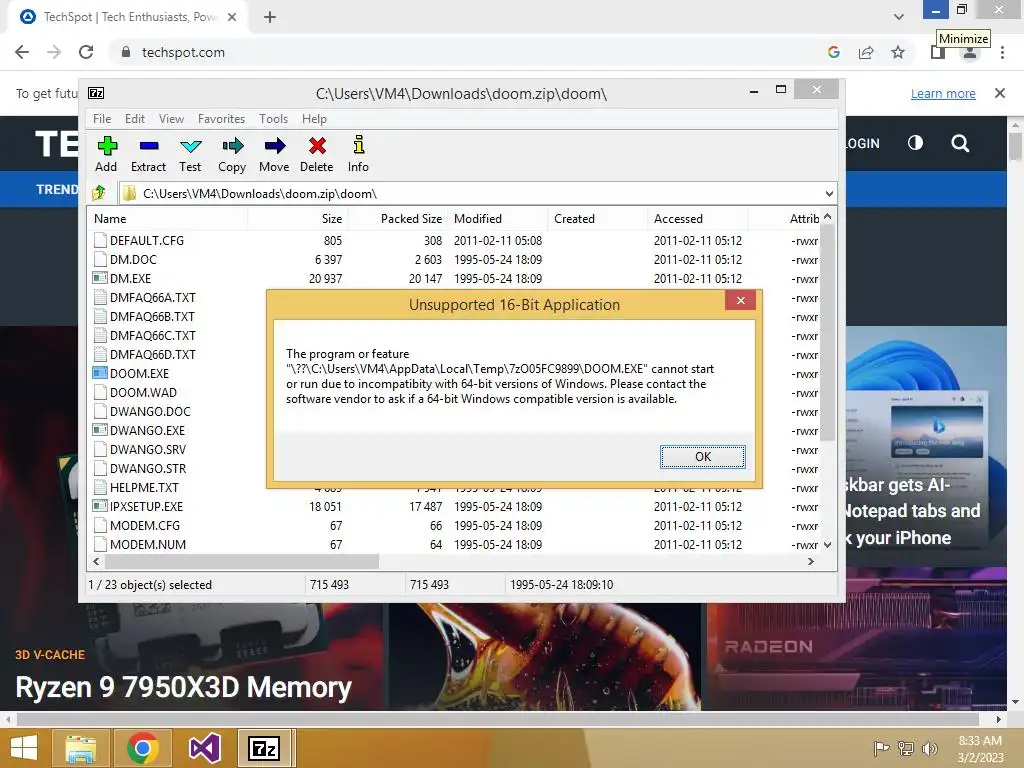This screenshot has width=1024, height=768.
Task: Click the 7-Zip taskbar button
Action: (264, 748)
